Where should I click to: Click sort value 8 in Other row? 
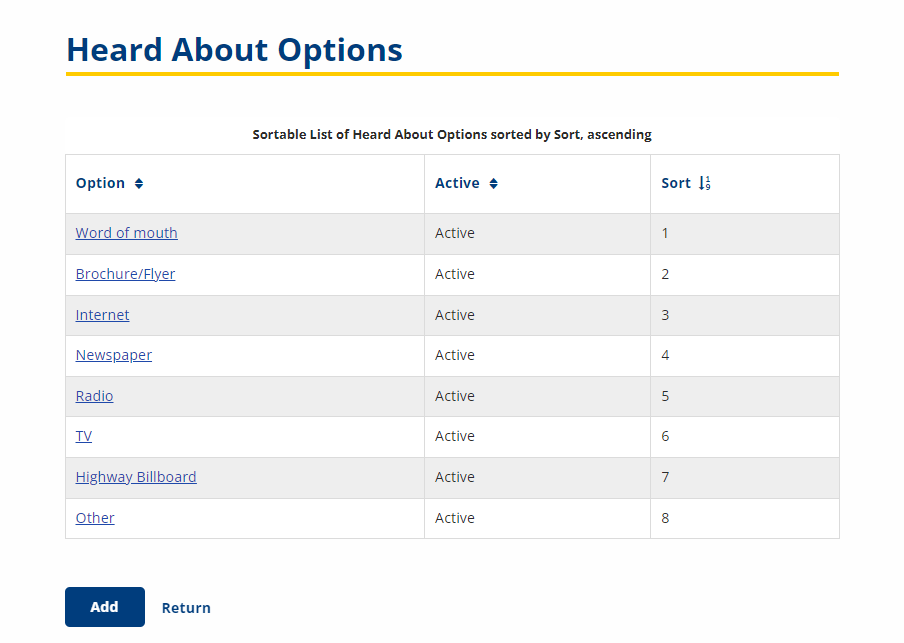point(665,518)
